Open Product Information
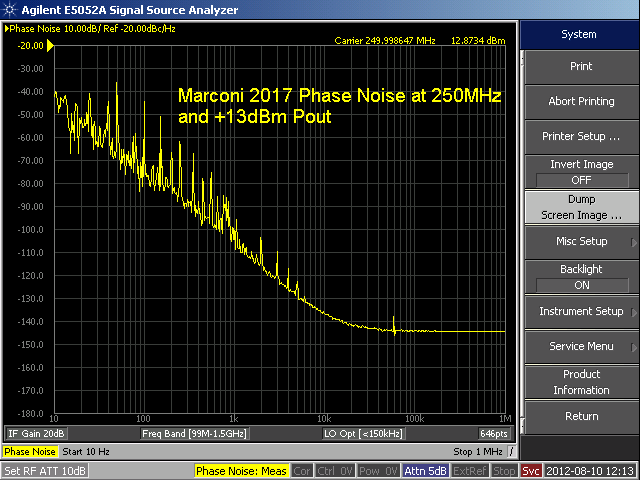Screen dimensions: 640x480 click(581, 382)
